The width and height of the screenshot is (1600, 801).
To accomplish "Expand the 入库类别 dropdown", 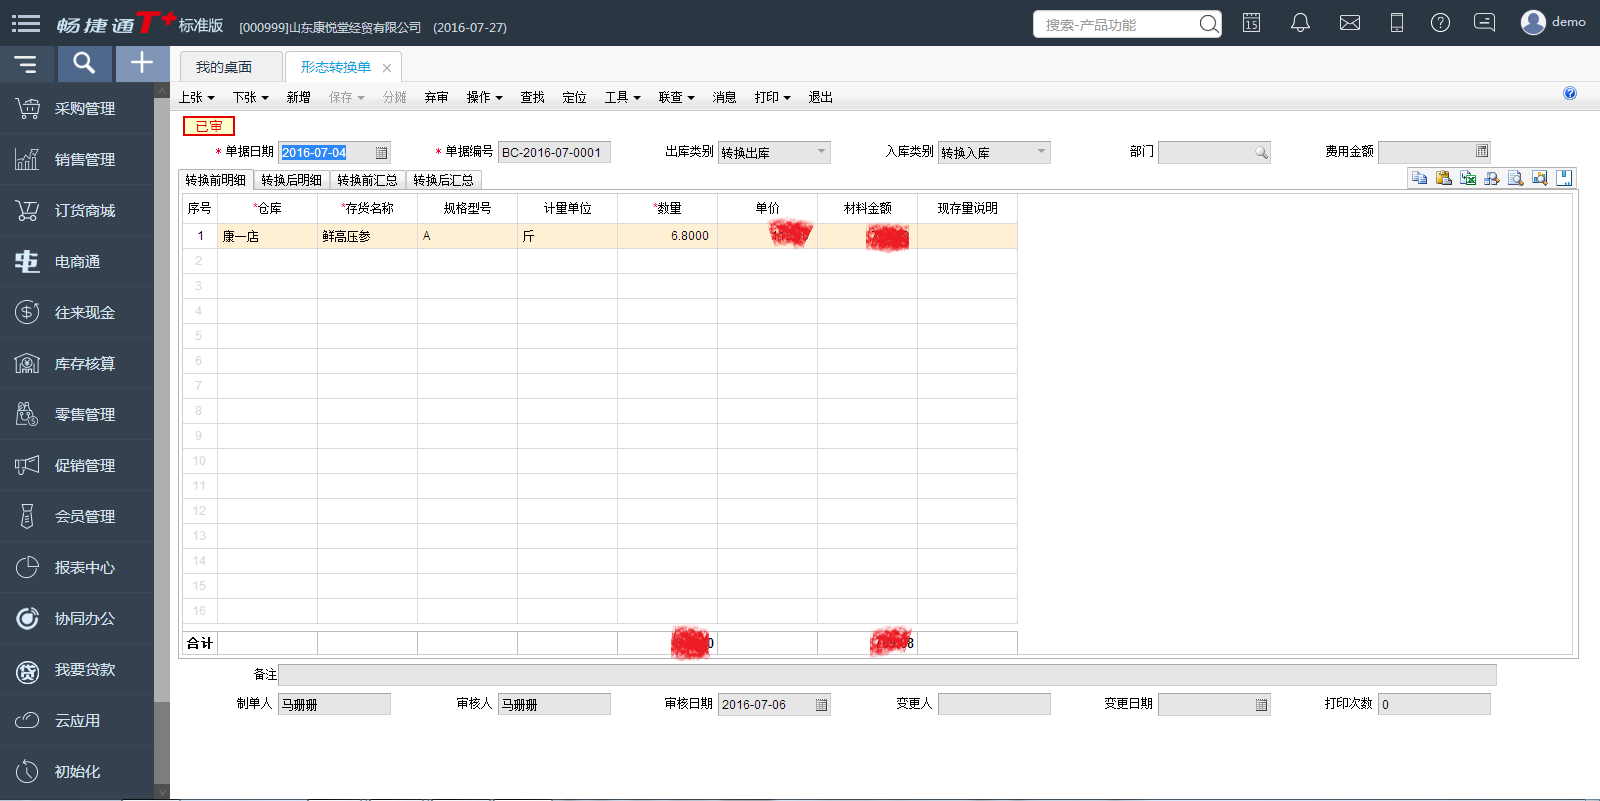I will tap(1041, 152).
